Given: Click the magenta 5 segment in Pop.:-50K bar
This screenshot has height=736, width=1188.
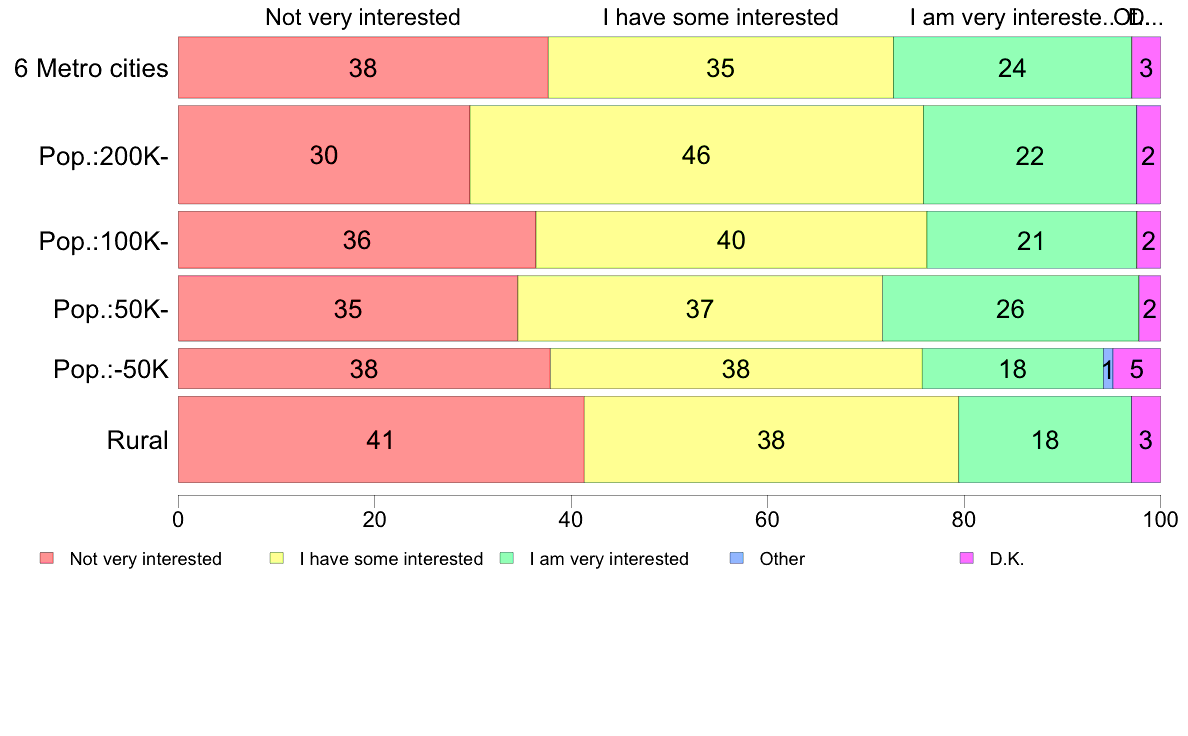Looking at the screenshot, I should [x=1136, y=368].
